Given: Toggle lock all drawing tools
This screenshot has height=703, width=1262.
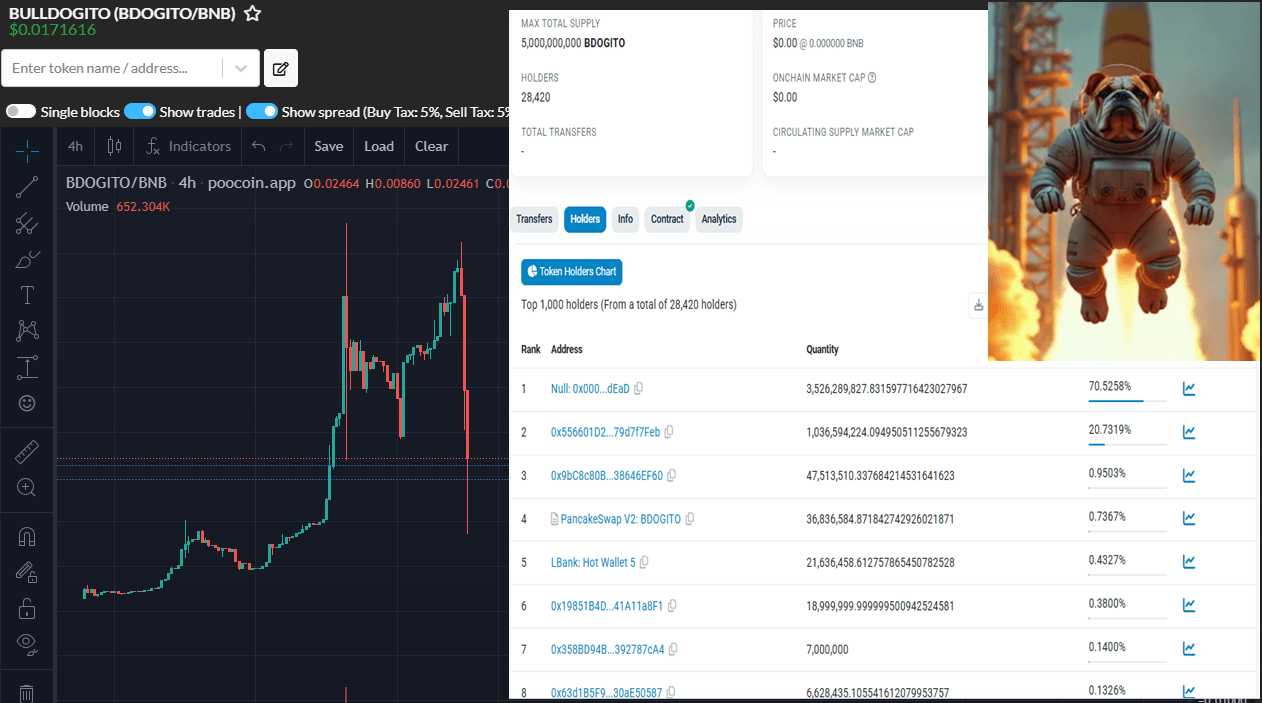Looking at the screenshot, I should pyautogui.click(x=27, y=608).
